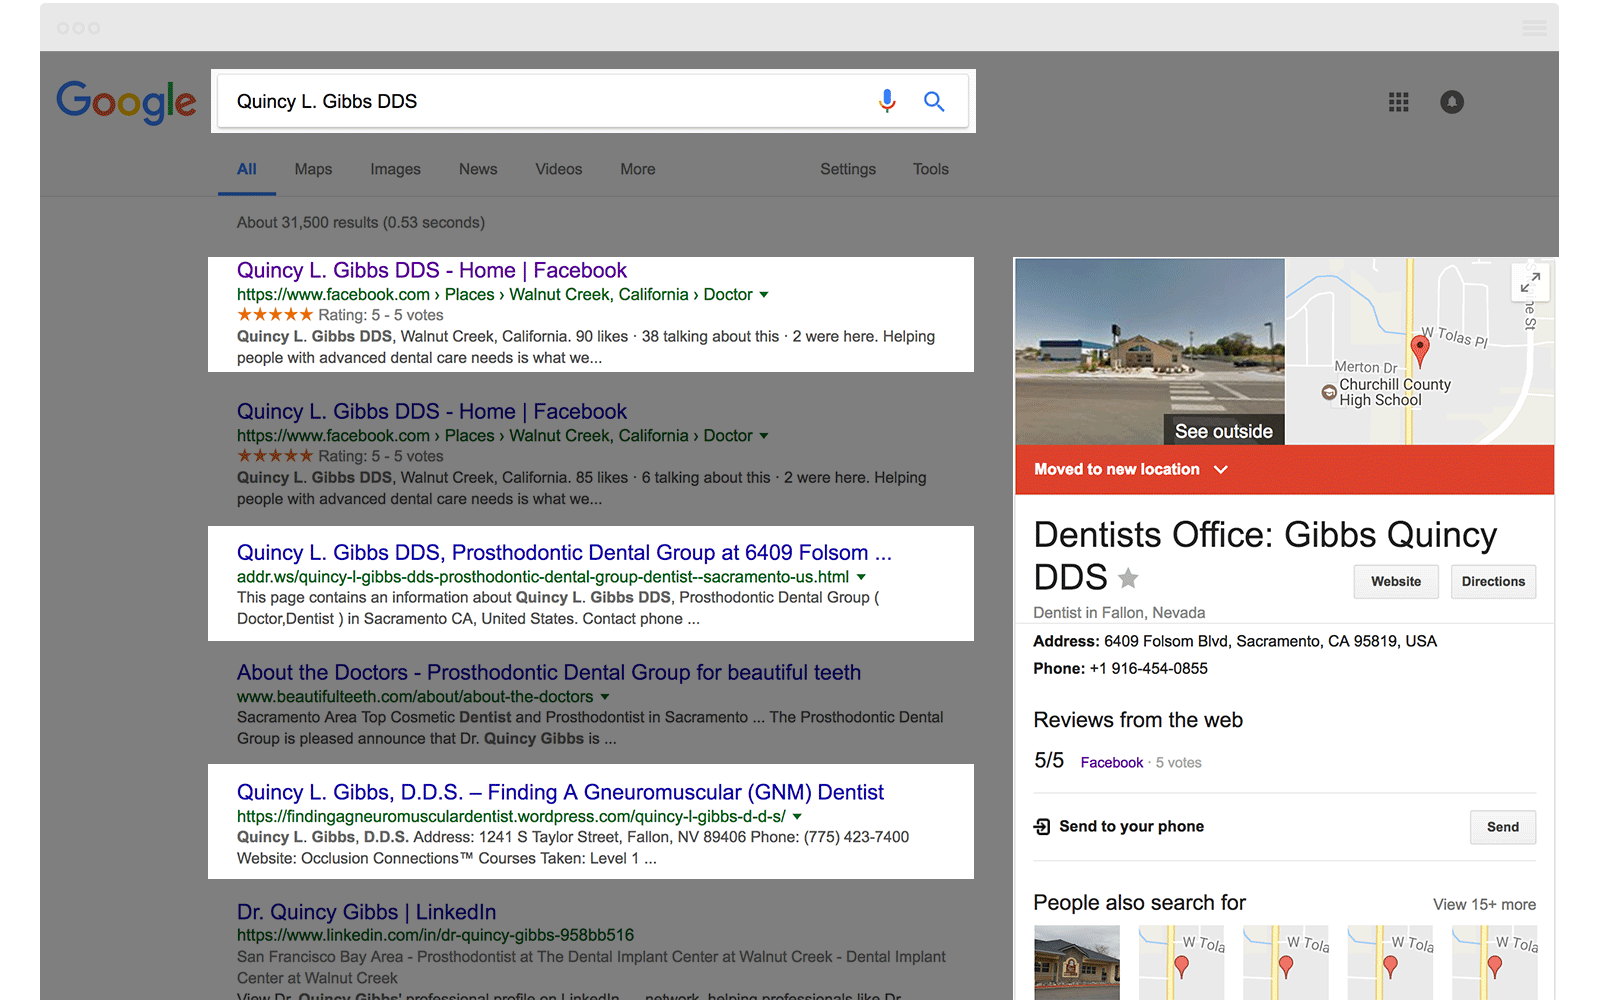This screenshot has height=1000, width=1600.
Task: Click the Churchill County High School marker
Action: pyautogui.click(x=1329, y=392)
